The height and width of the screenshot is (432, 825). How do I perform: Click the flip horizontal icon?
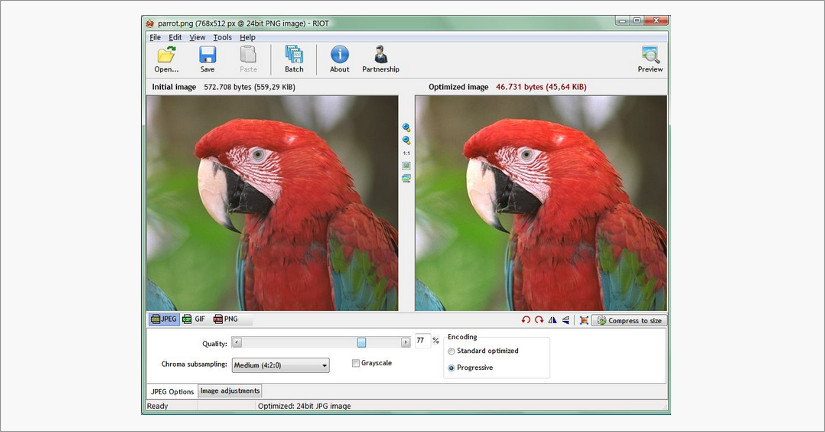click(552, 320)
